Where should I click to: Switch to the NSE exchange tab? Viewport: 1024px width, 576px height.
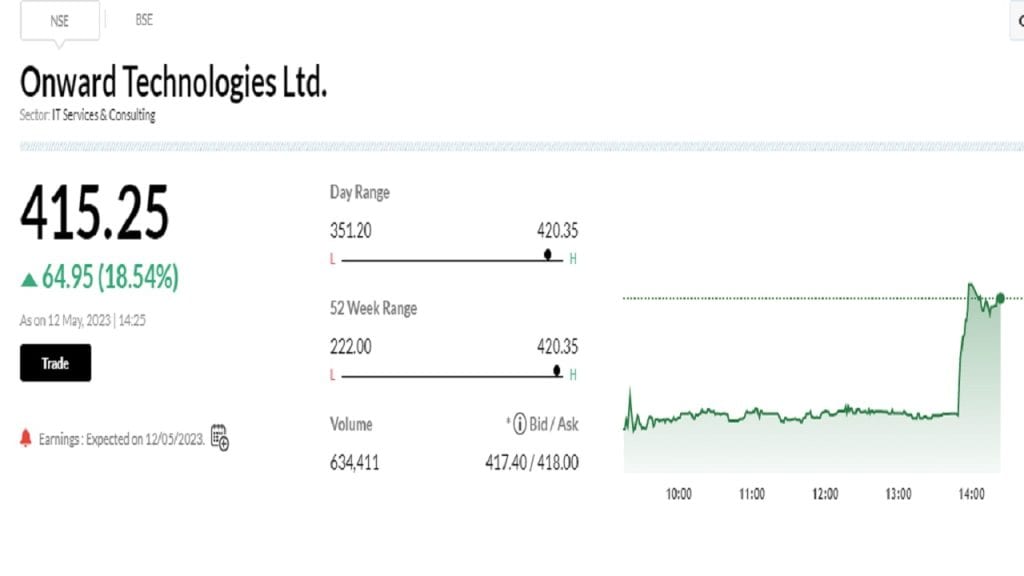(59, 20)
